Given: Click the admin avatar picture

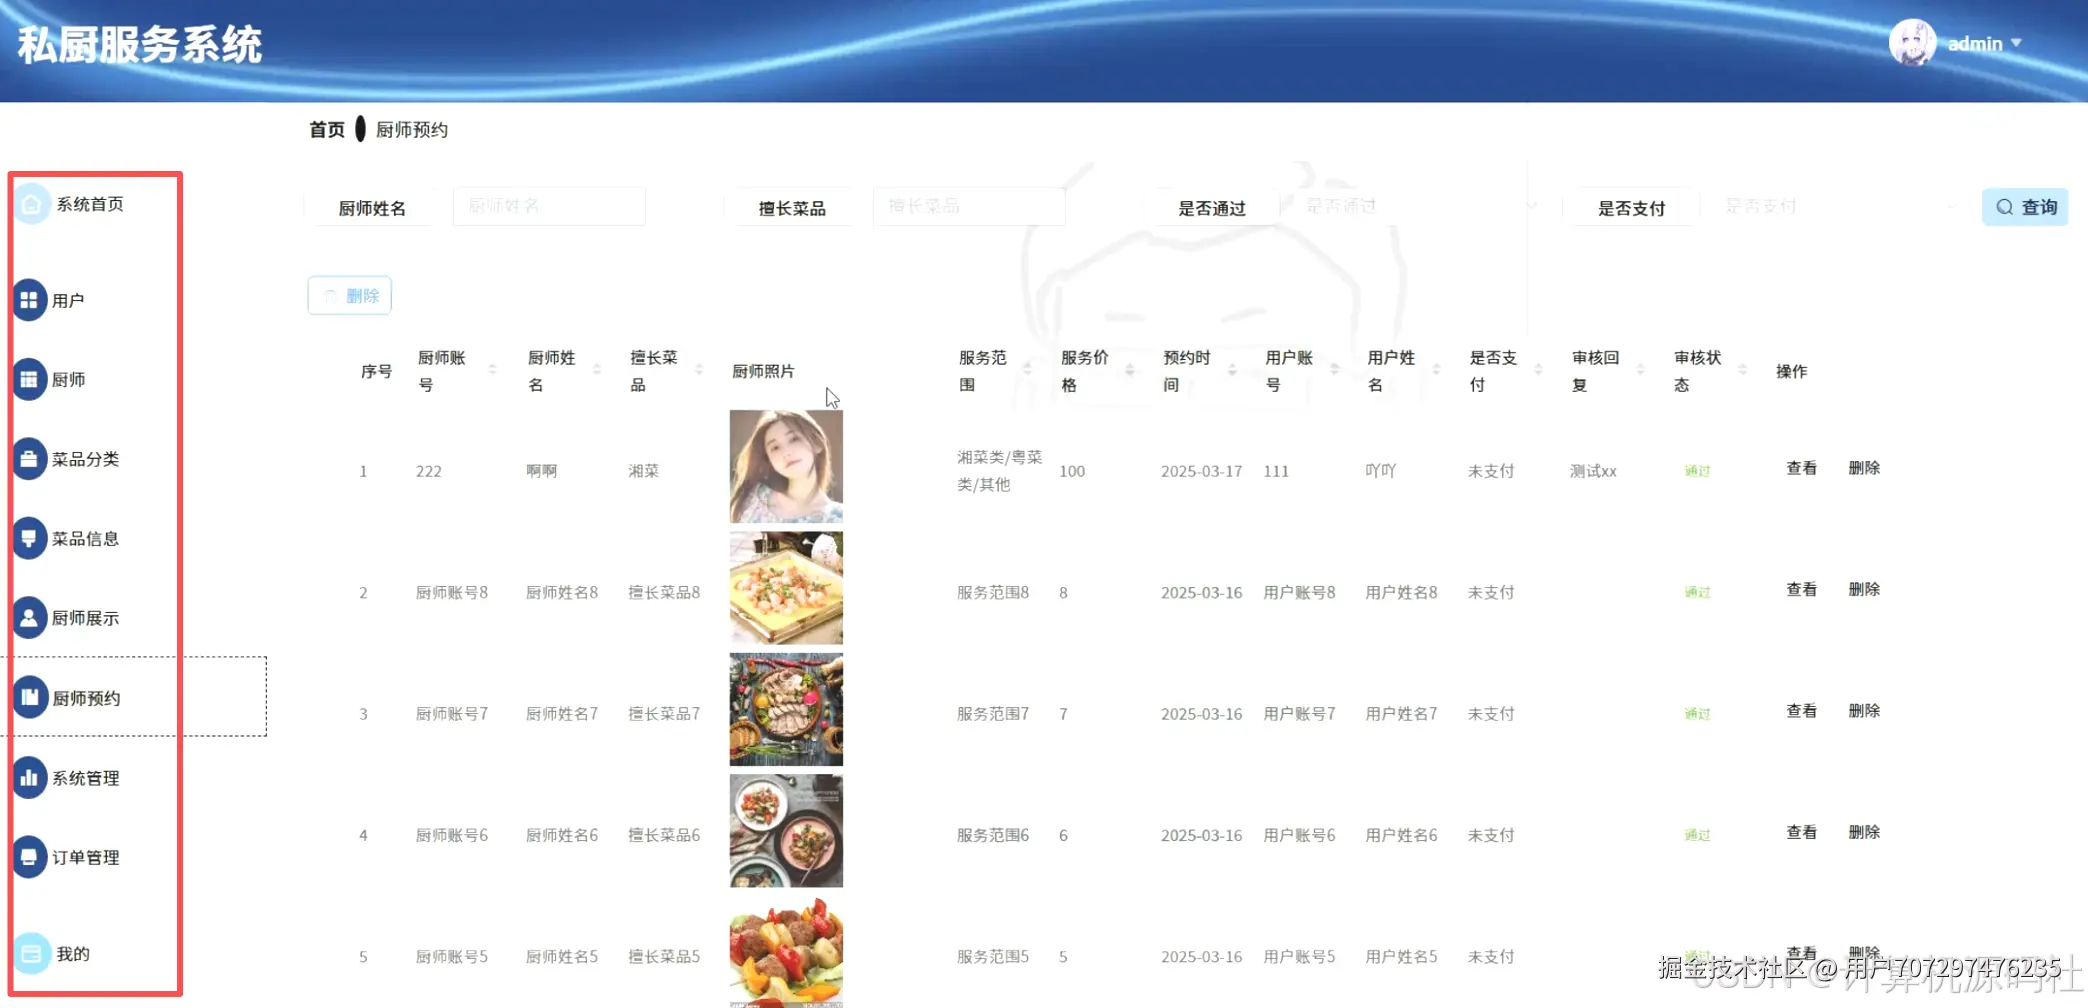Looking at the screenshot, I should [x=1912, y=43].
